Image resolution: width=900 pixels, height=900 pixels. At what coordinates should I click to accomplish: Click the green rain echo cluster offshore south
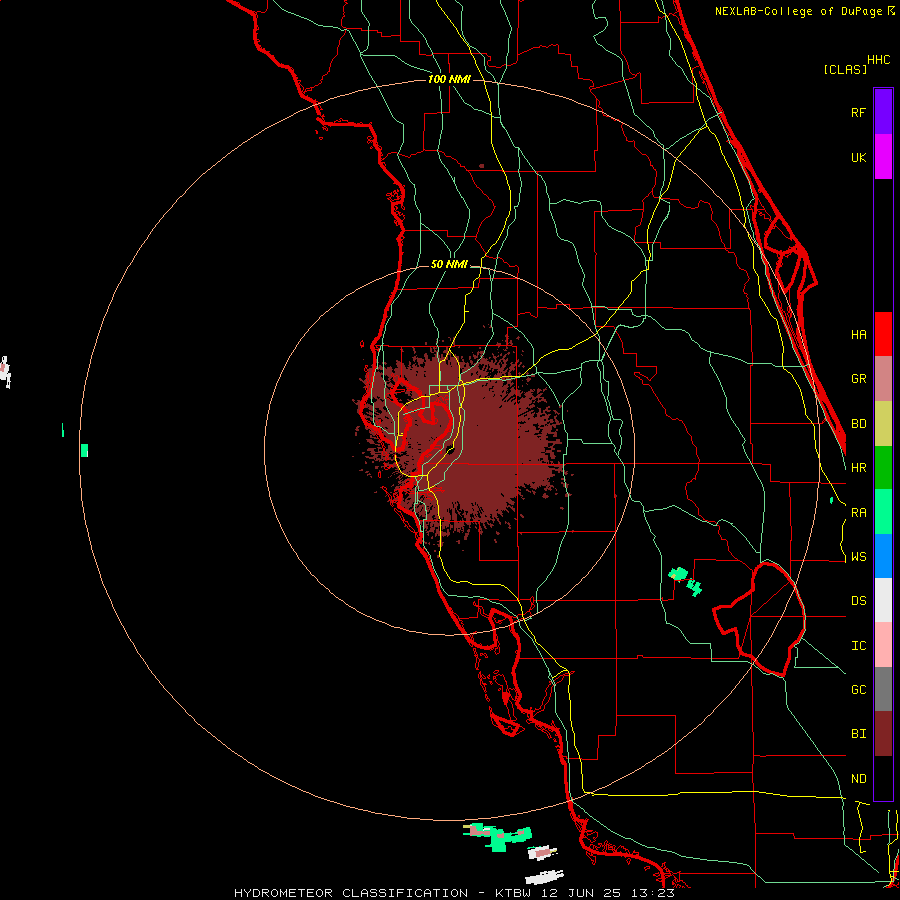point(498,836)
